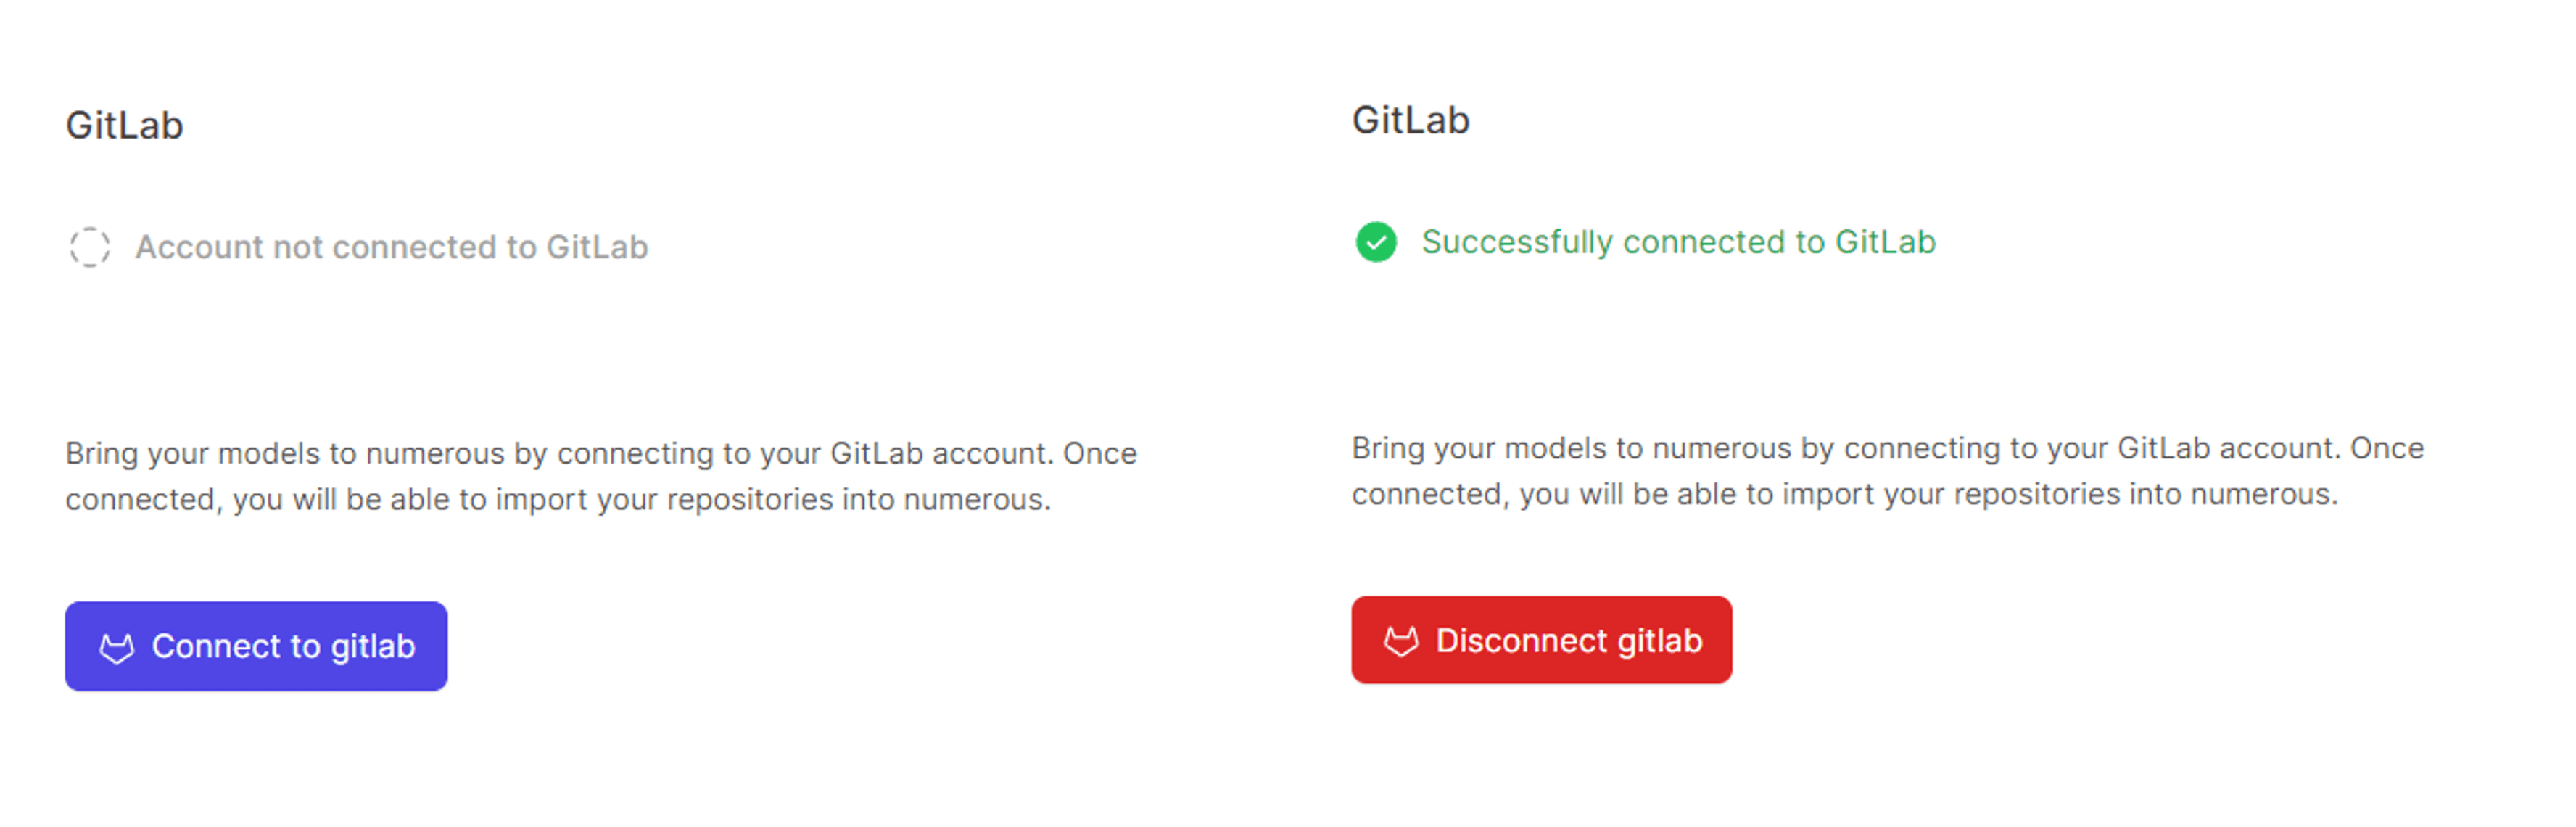Click the green checkmark success icon

[1376, 242]
